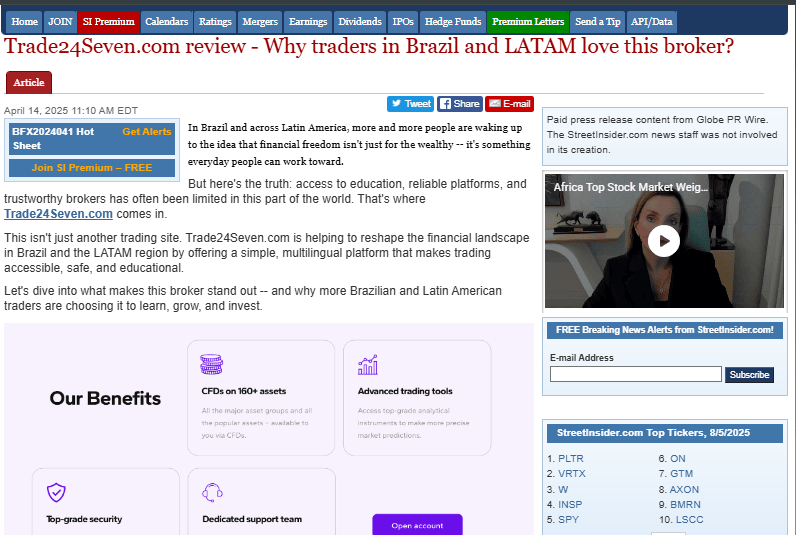Open the INSP ticker link
Viewport: 796px width, 535px height.
(570, 505)
